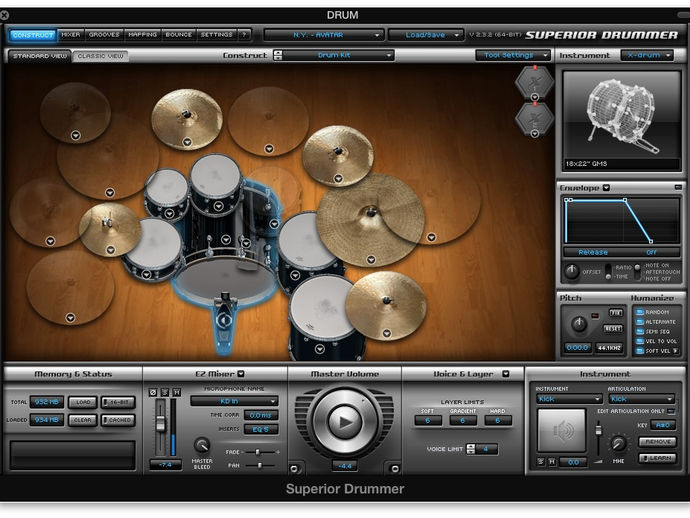The height and width of the screenshot is (518, 690).
Task: Switch to the Mapping tab
Action: [x=143, y=34]
